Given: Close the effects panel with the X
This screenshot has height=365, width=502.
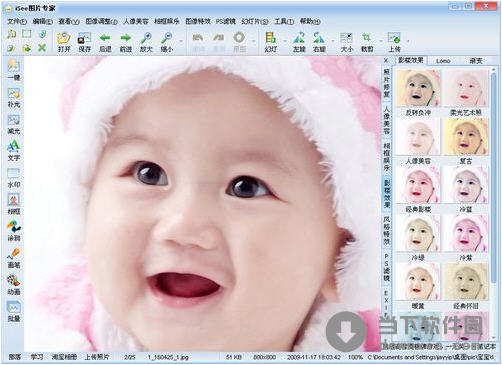Looking at the screenshot, I should pyautogui.click(x=386, y=61).
